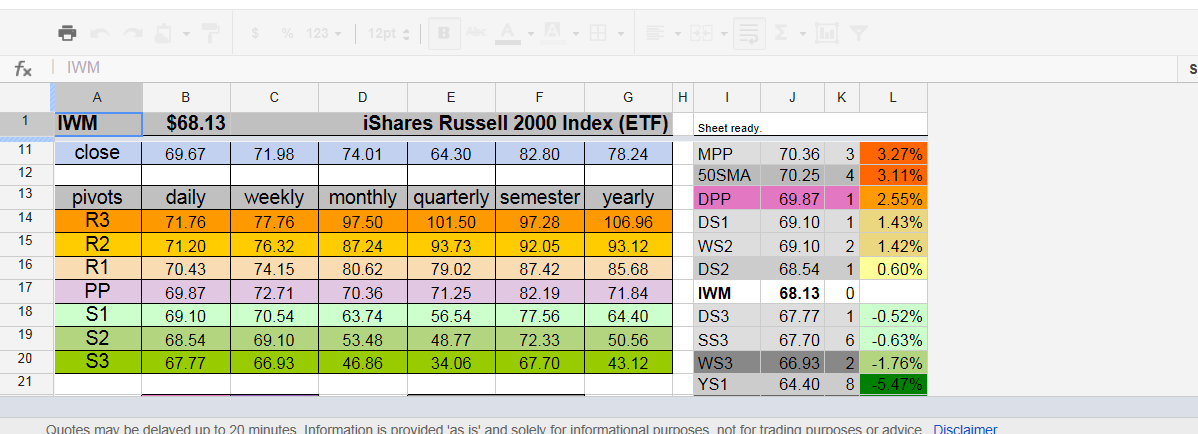The image size is (1198, 434).
Task: Click the pink DPP label cell
Action: (x=727, y=199)
